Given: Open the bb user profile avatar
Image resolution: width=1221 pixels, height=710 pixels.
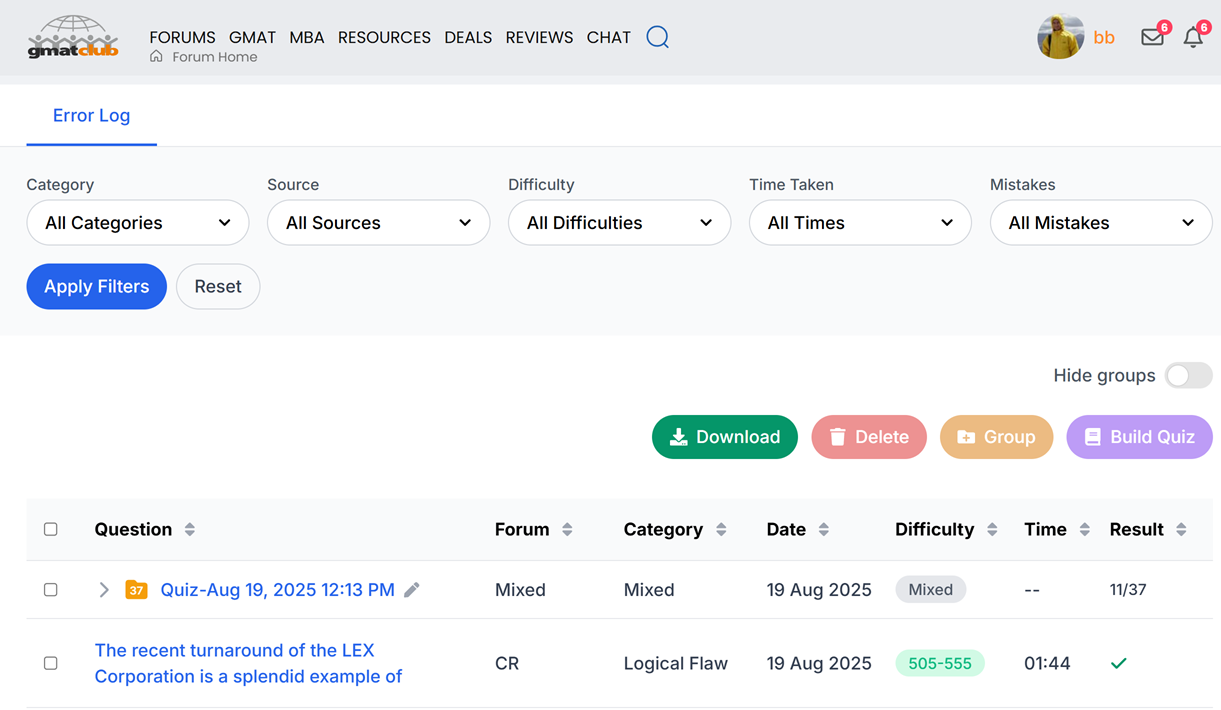Looking at the screenshot, I should [x=1060, y=37].
